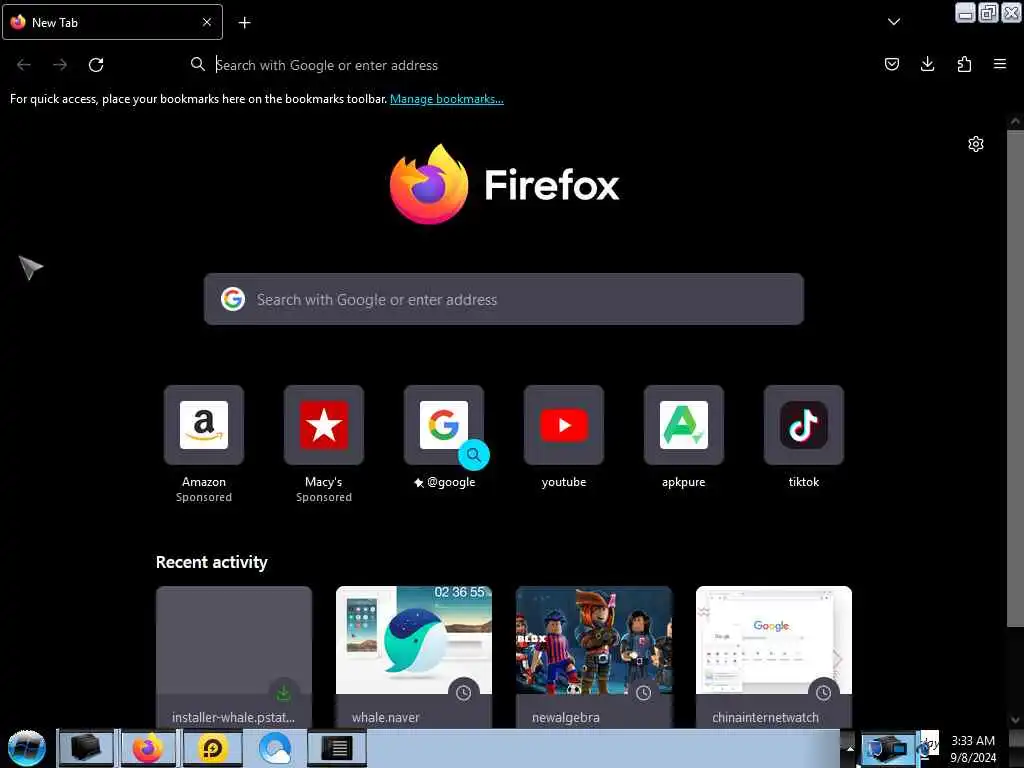Click the Recent activity heading

pyautogui.click(x=212, y=562)
